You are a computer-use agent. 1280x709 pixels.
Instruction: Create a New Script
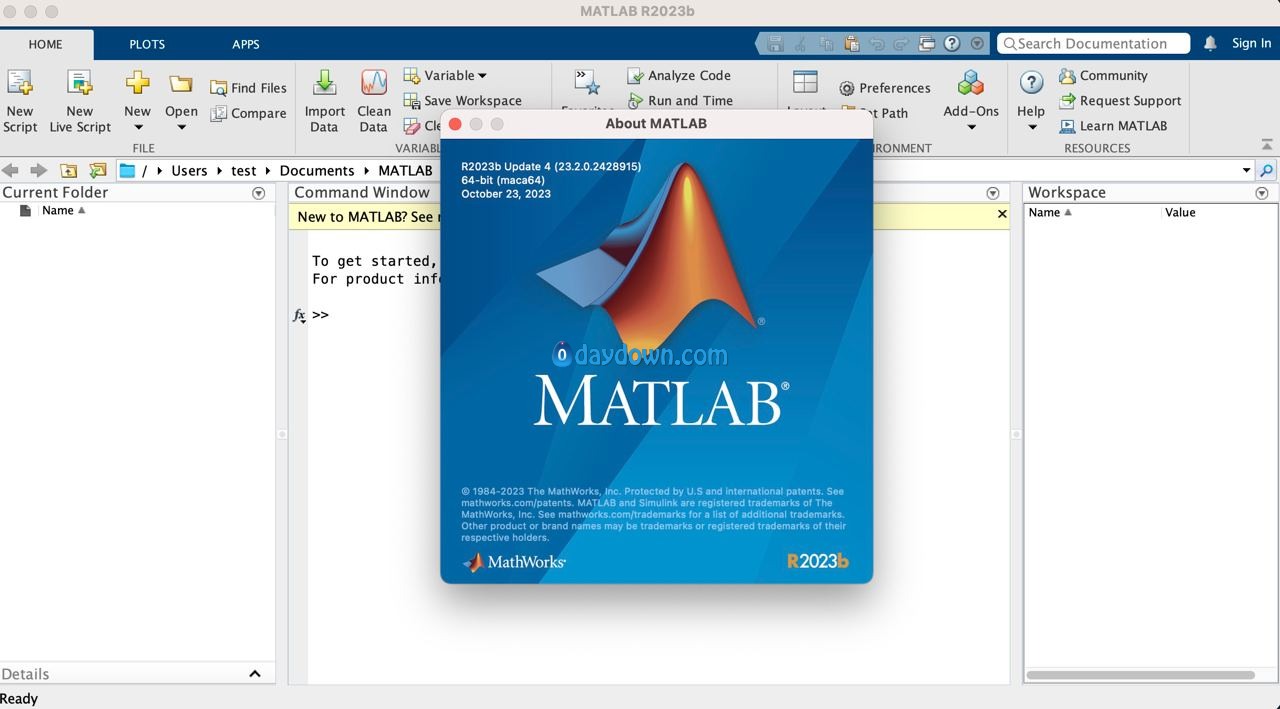20,100
